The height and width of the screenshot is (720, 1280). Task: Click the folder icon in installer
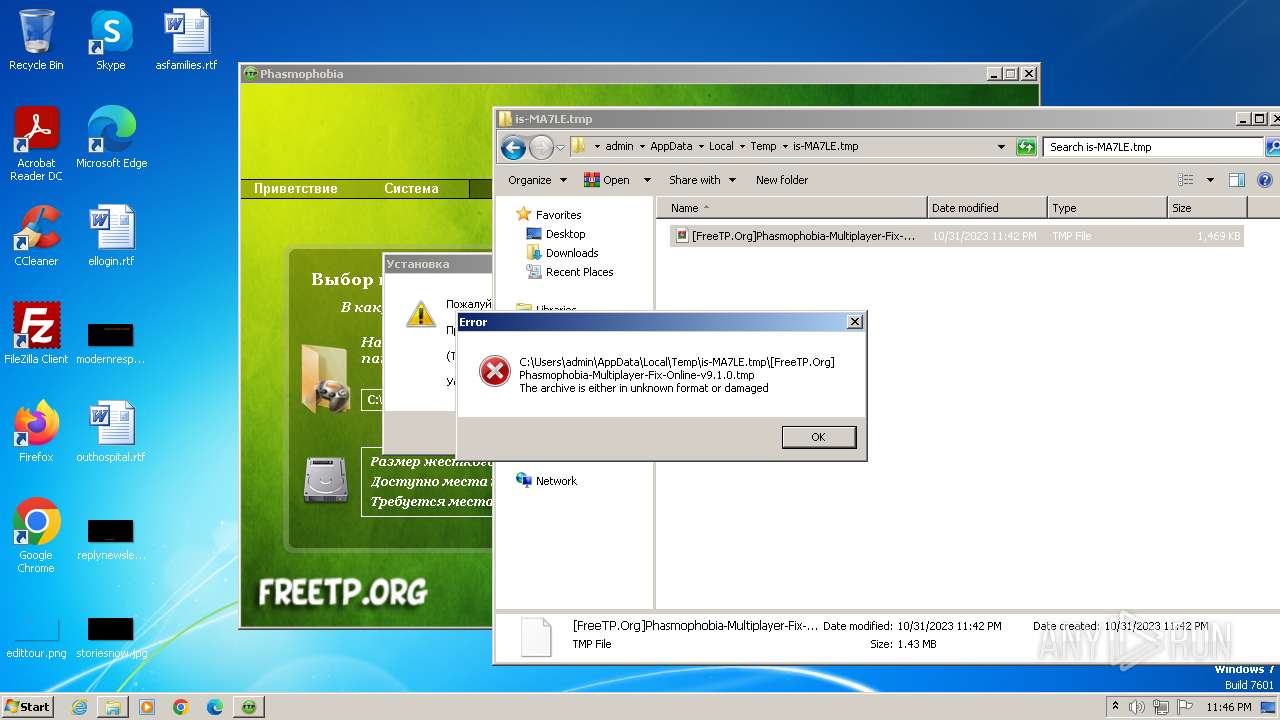(326, 380)
